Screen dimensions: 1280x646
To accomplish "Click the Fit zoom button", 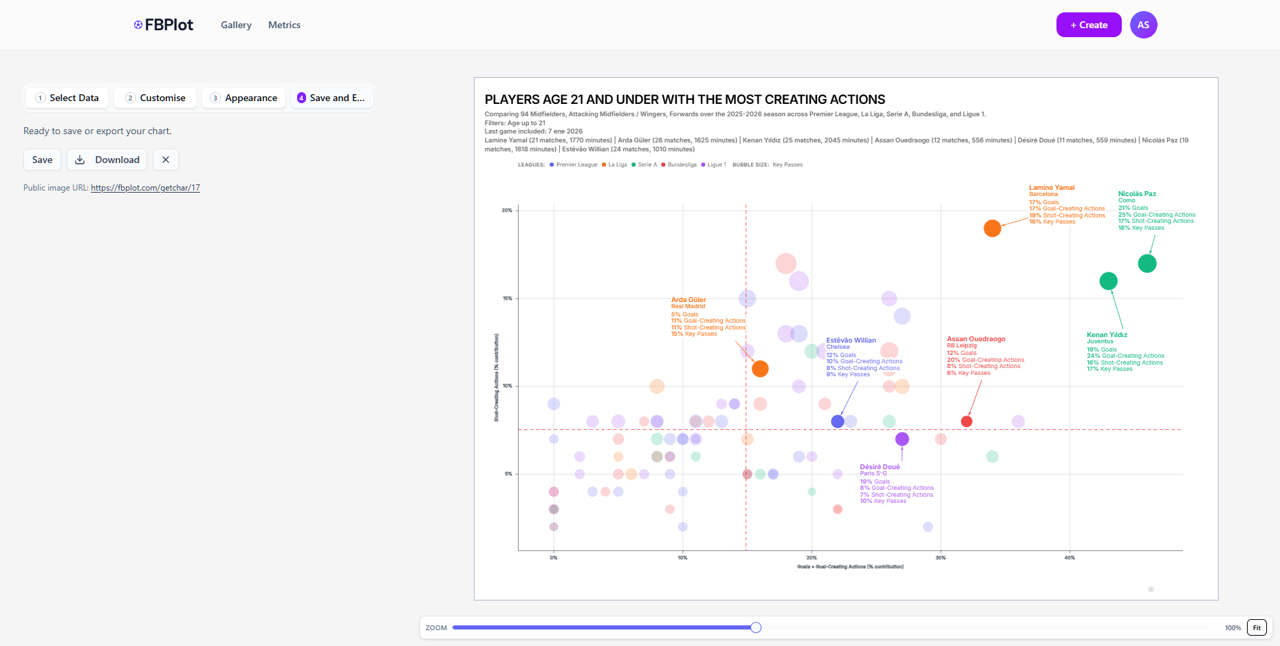I will (1257, 628).
